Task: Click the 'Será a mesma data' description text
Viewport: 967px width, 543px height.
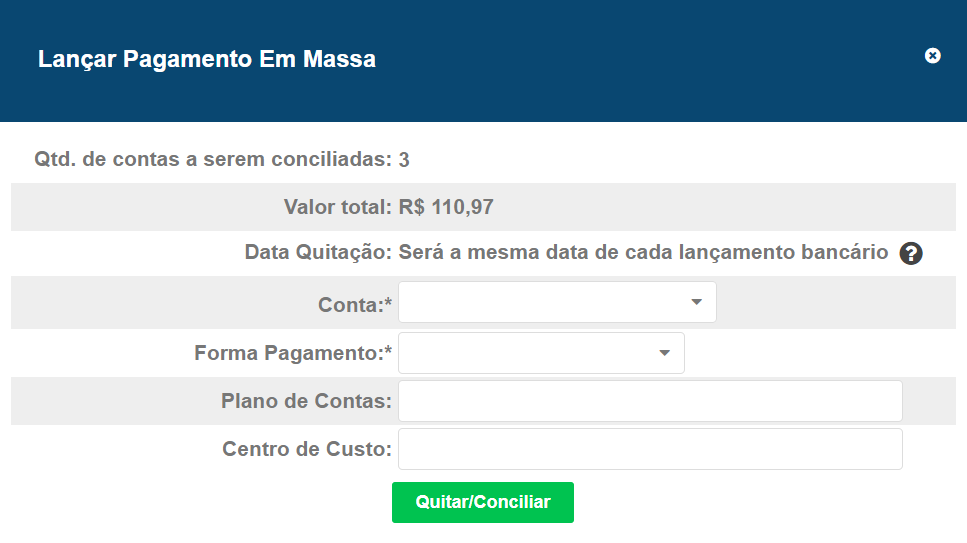Action: [643, 252]
